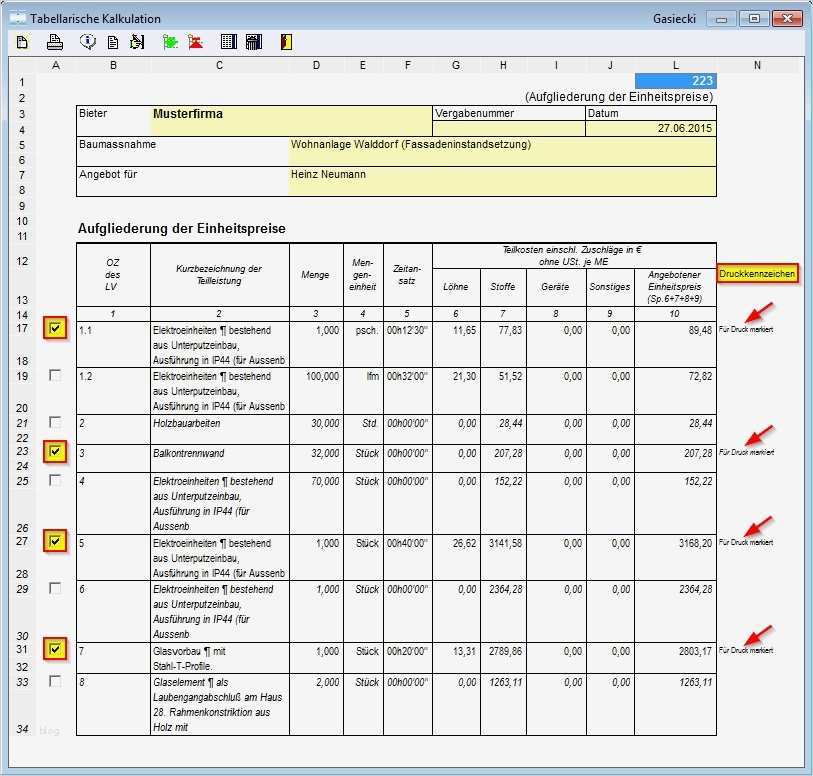
Task: Uncheck print mark for position 1.1
Action: 55,328
